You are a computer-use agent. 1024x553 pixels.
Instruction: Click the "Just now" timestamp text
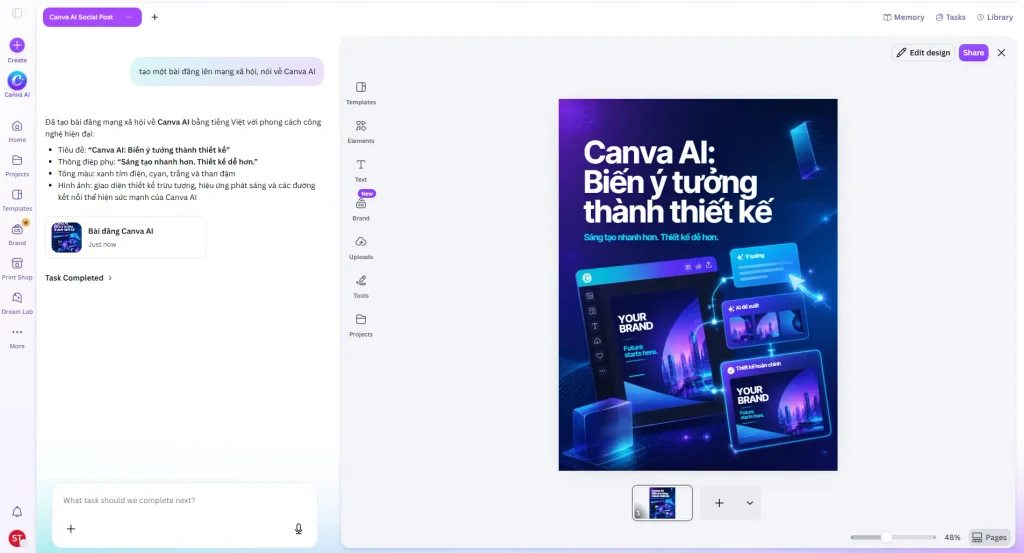coord(102,245)
